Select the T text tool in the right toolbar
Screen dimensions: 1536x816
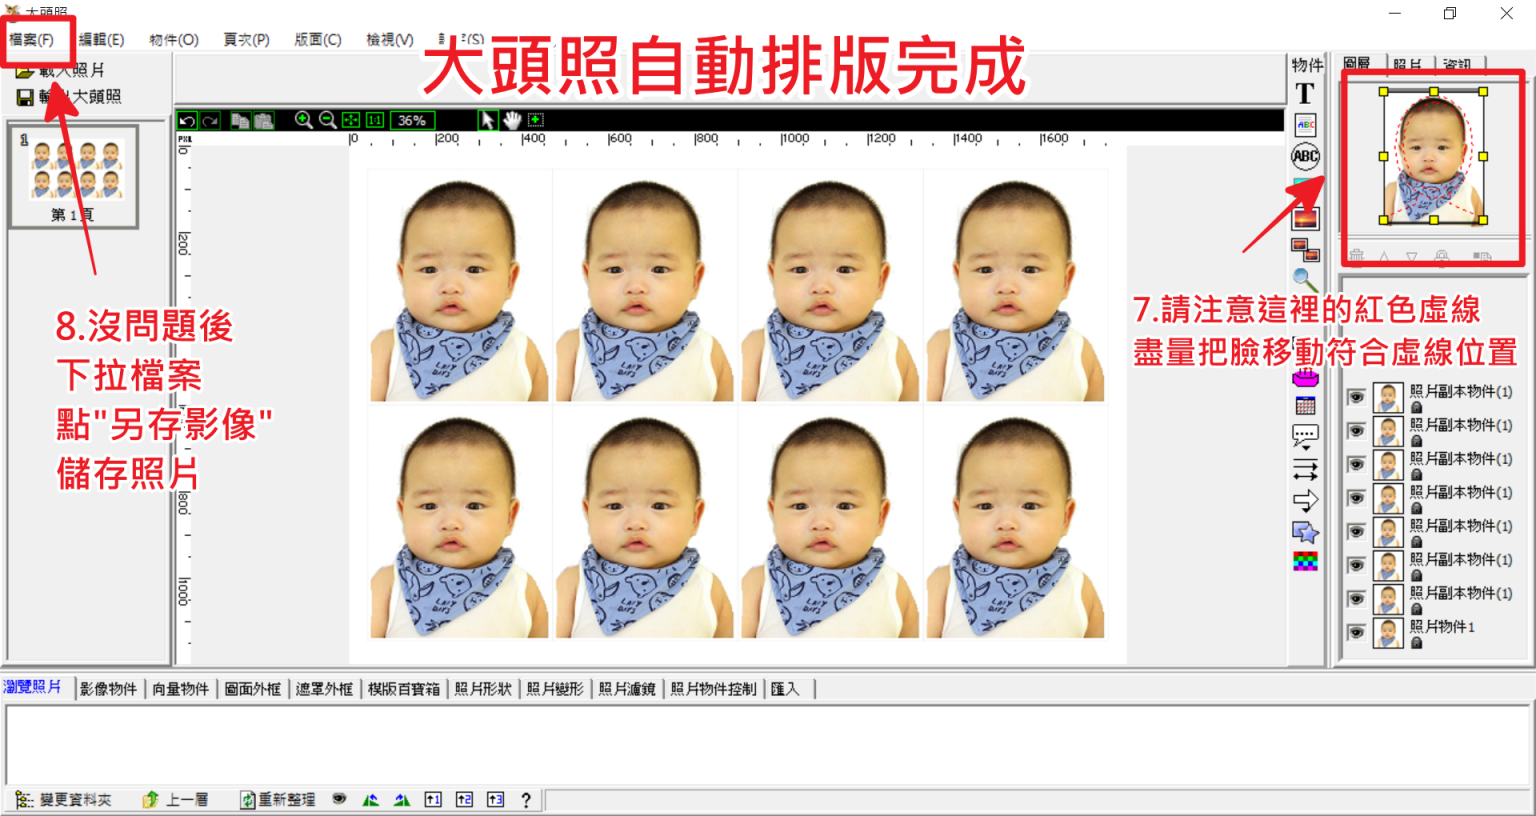(x=1305, y=95)
